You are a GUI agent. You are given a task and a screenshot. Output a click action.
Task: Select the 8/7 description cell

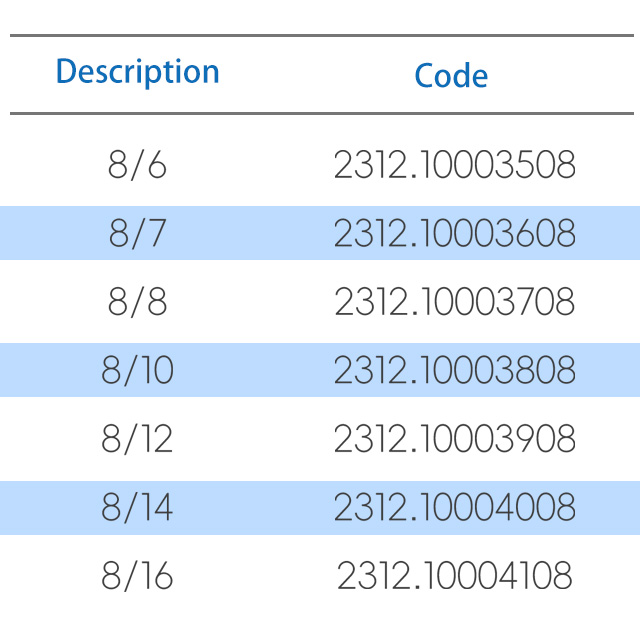pyautogui.click(x=137, y=233)
